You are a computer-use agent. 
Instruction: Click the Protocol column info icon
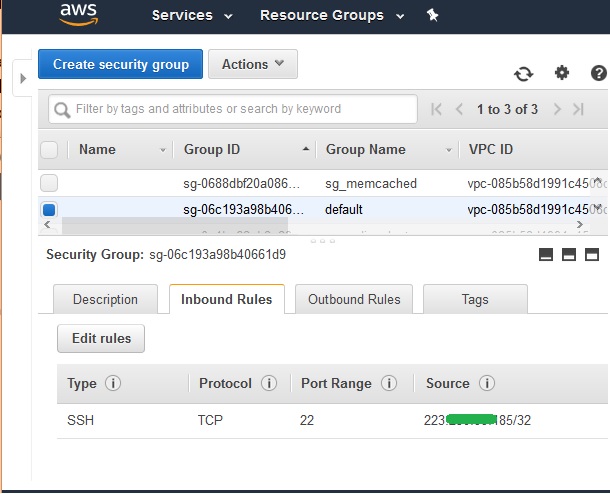pos(268,383)
